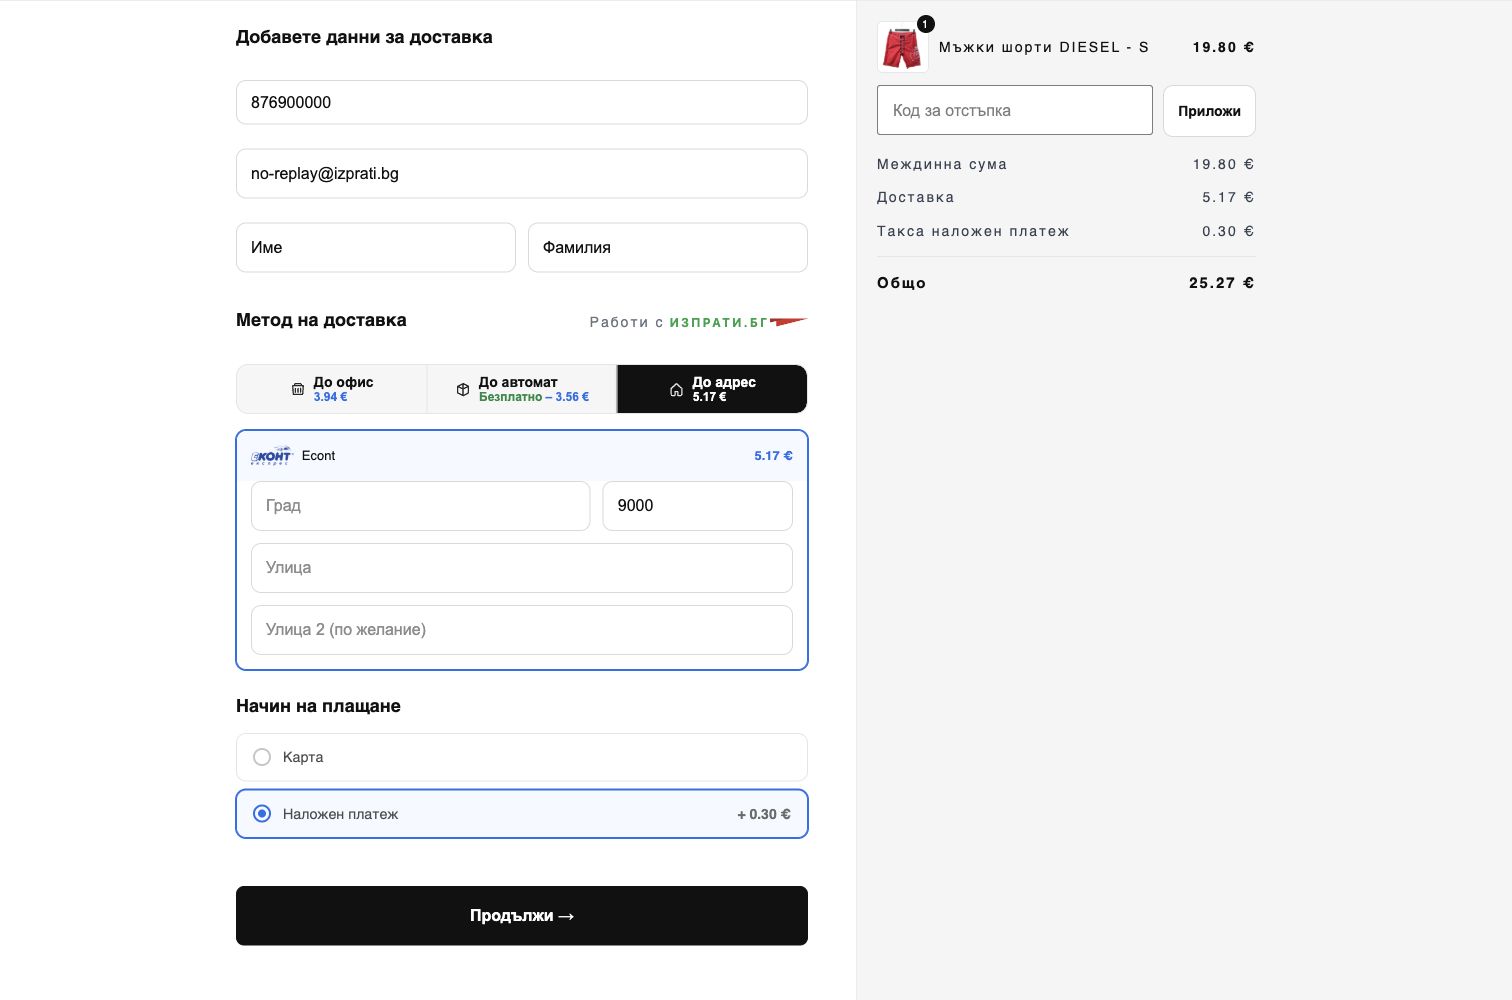Click the Град city field
Image resolution: width=1512 pixels, height=1000 pixels.
[421, 506]
